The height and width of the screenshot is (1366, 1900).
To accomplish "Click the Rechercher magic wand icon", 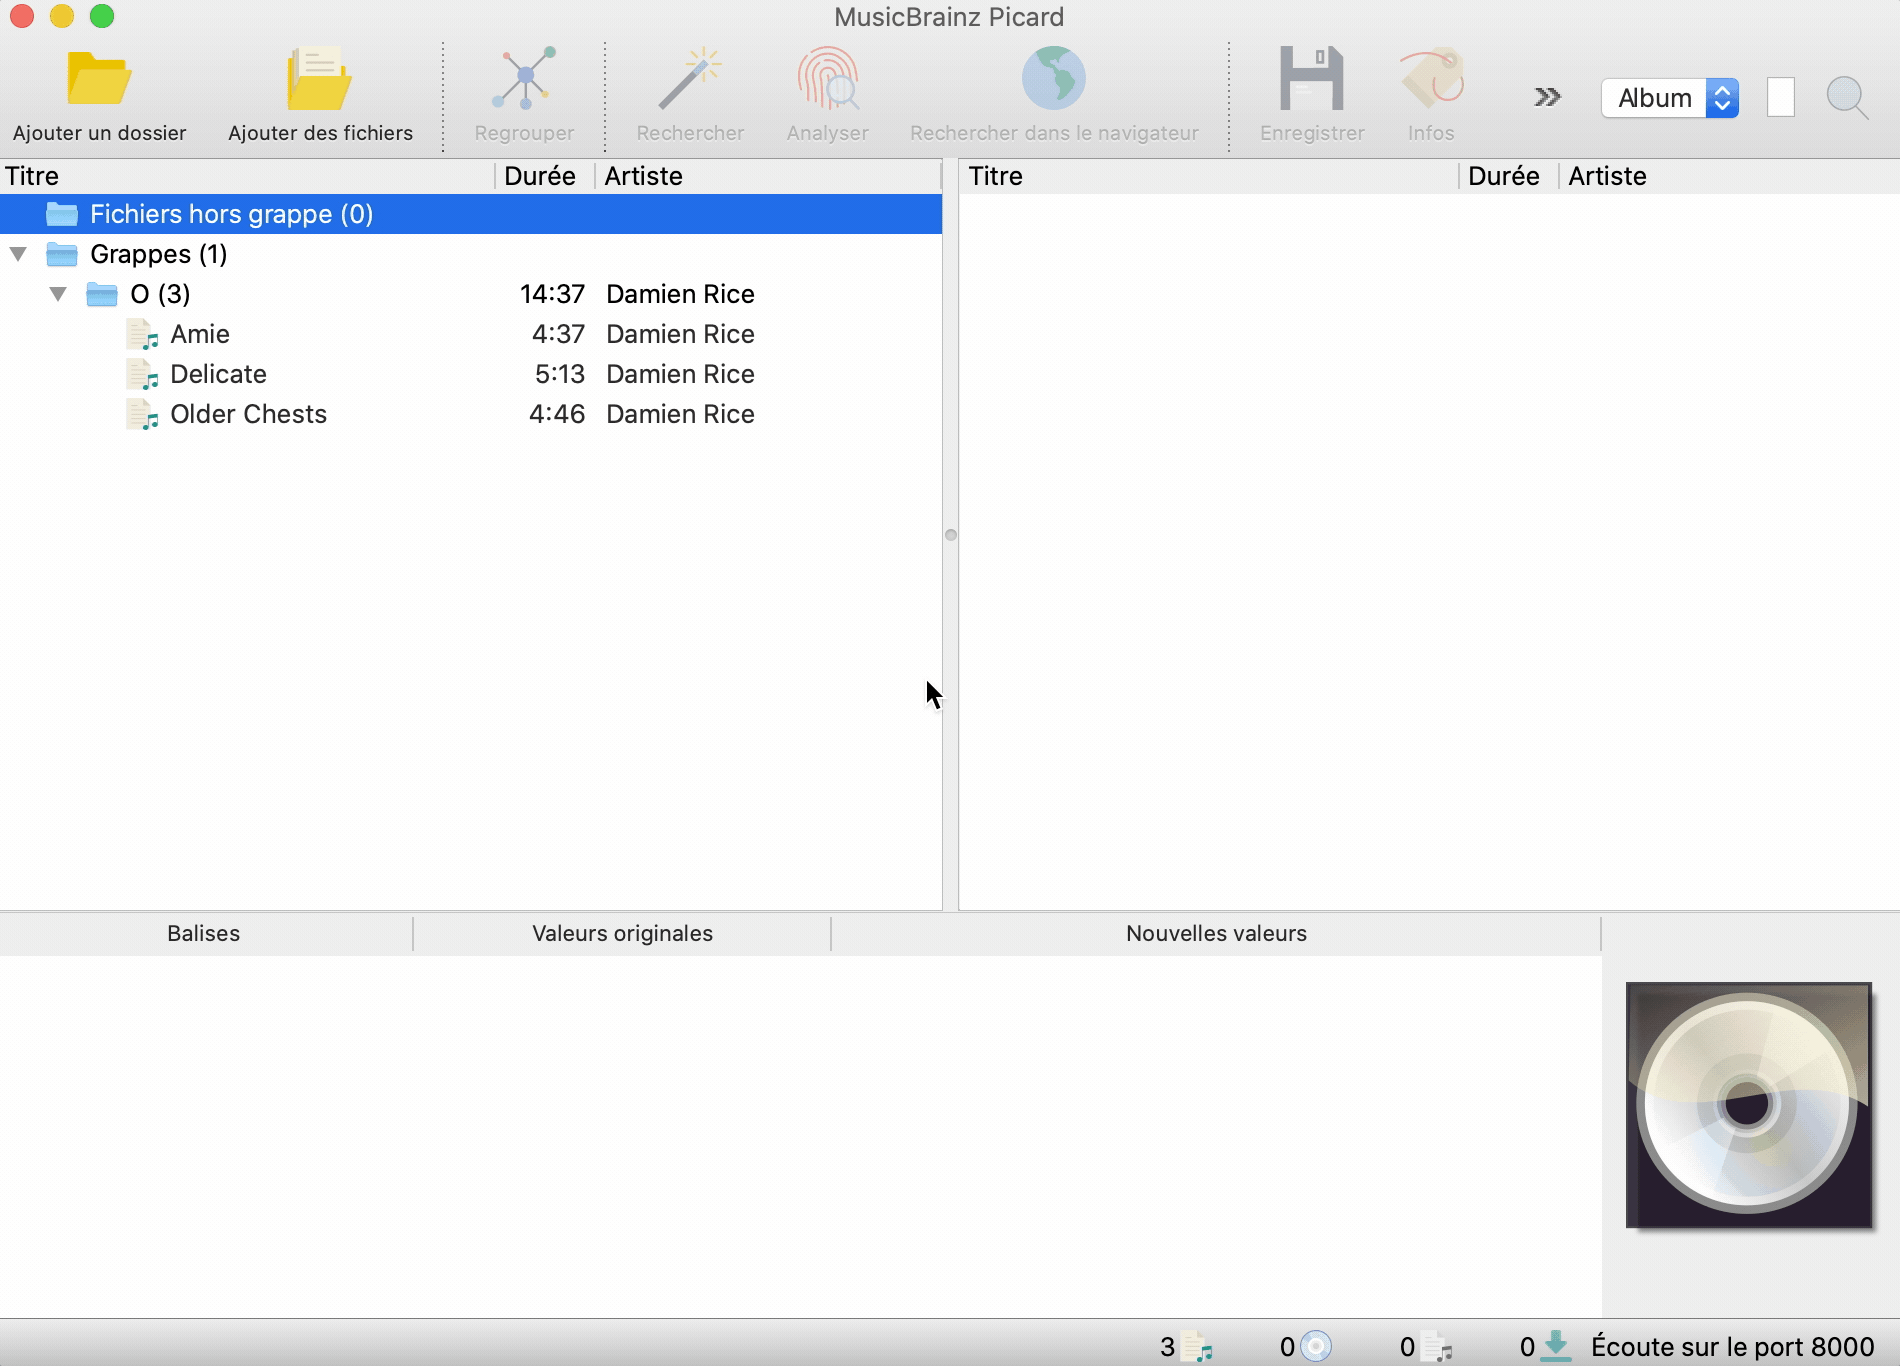I will pyautogui.click(x=690, y=79).
